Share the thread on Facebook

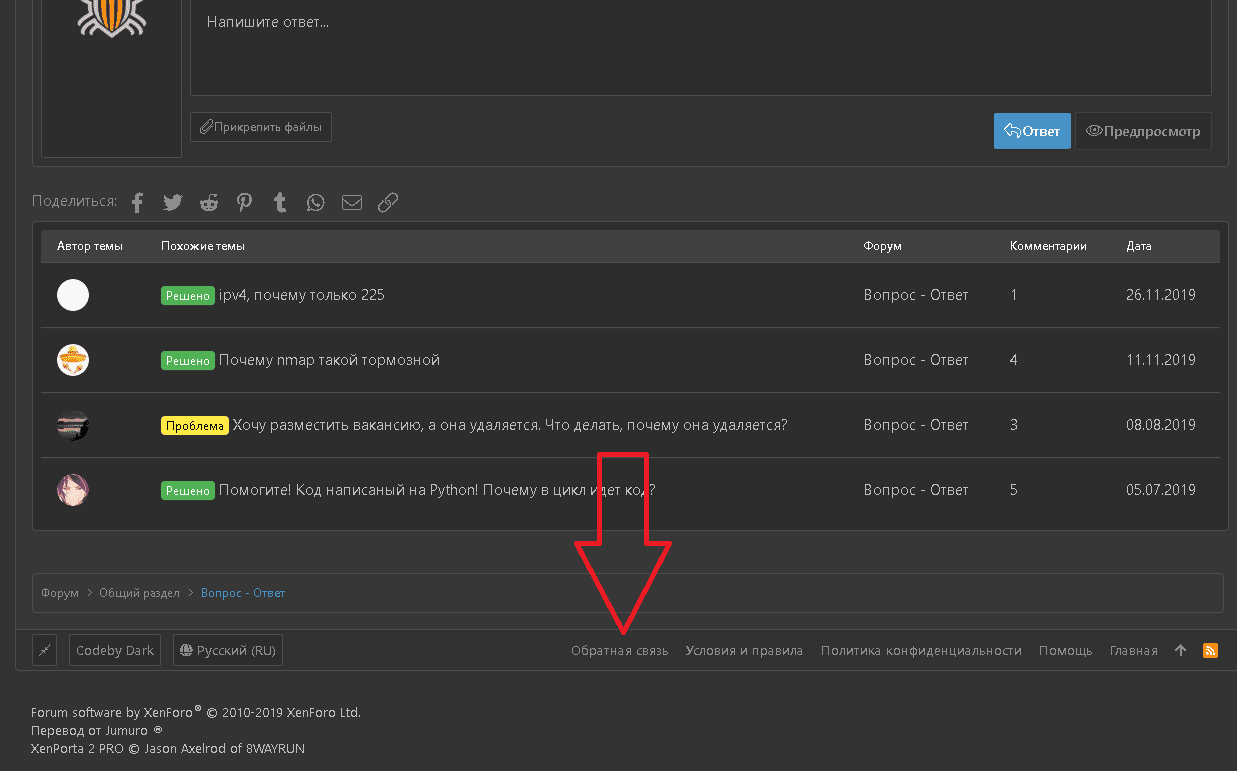click(138, 203)
